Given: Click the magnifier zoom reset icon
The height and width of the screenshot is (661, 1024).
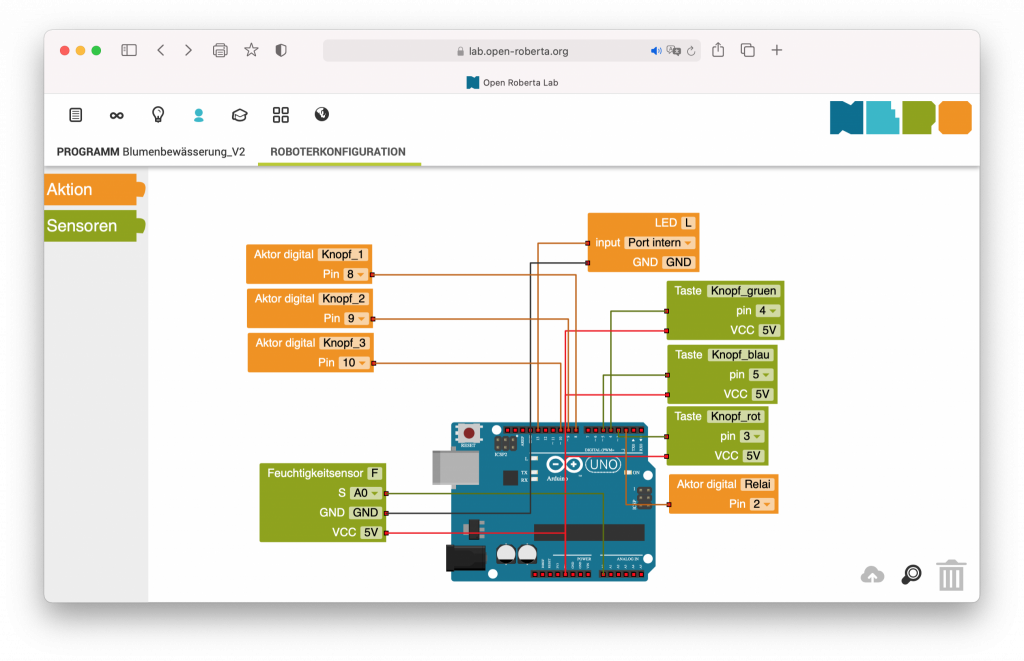Looking at the screenshot, I should 910,575.
